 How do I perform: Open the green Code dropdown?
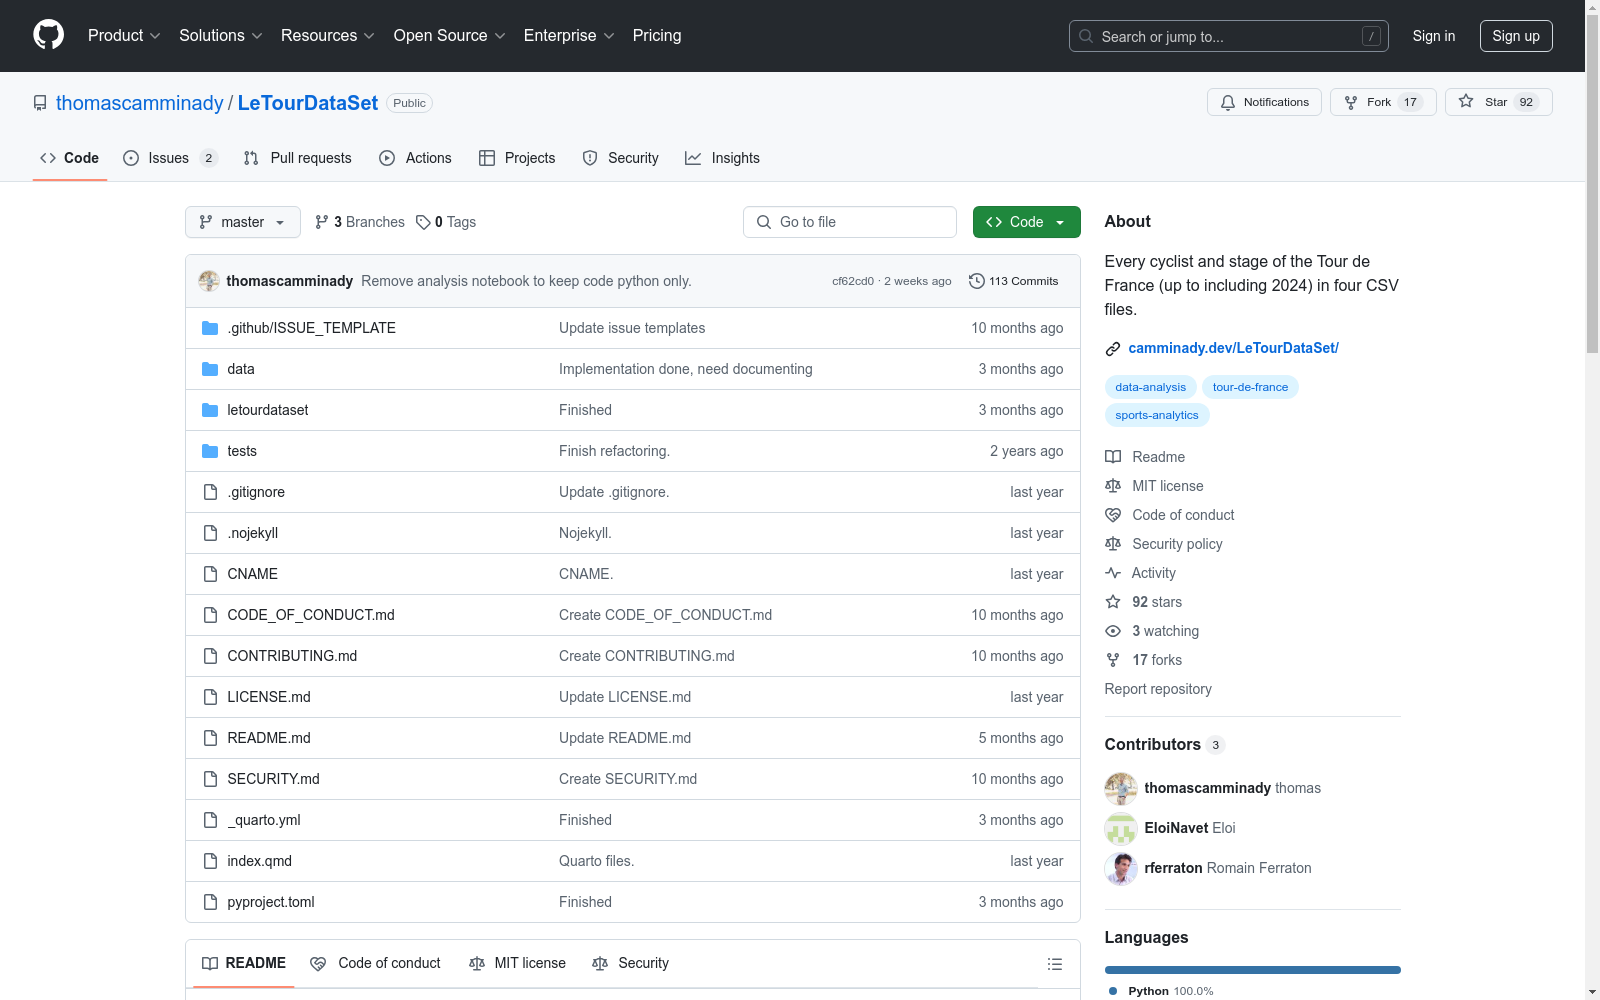coord(1026,222)
